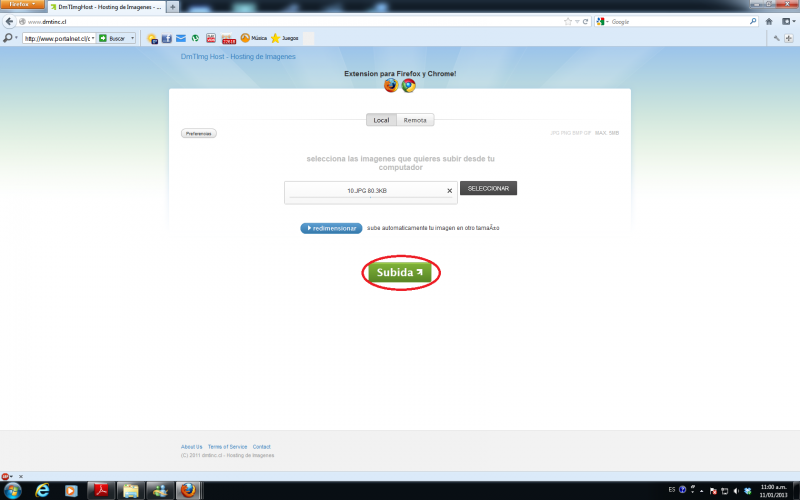Click the magnifier in the Google search box

pos(753,21)
